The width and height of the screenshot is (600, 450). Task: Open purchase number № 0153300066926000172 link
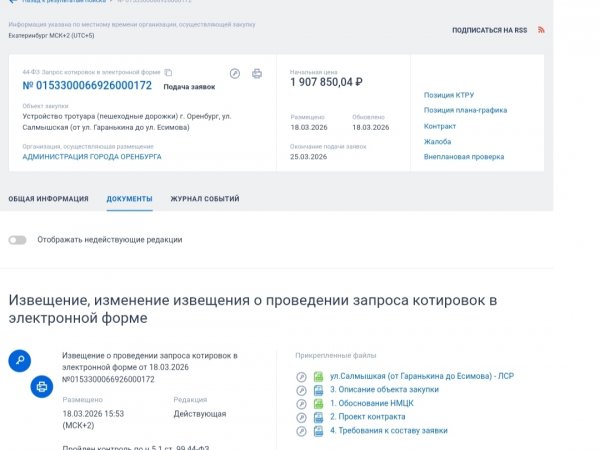pyautogui.click(x=87, y=85)
